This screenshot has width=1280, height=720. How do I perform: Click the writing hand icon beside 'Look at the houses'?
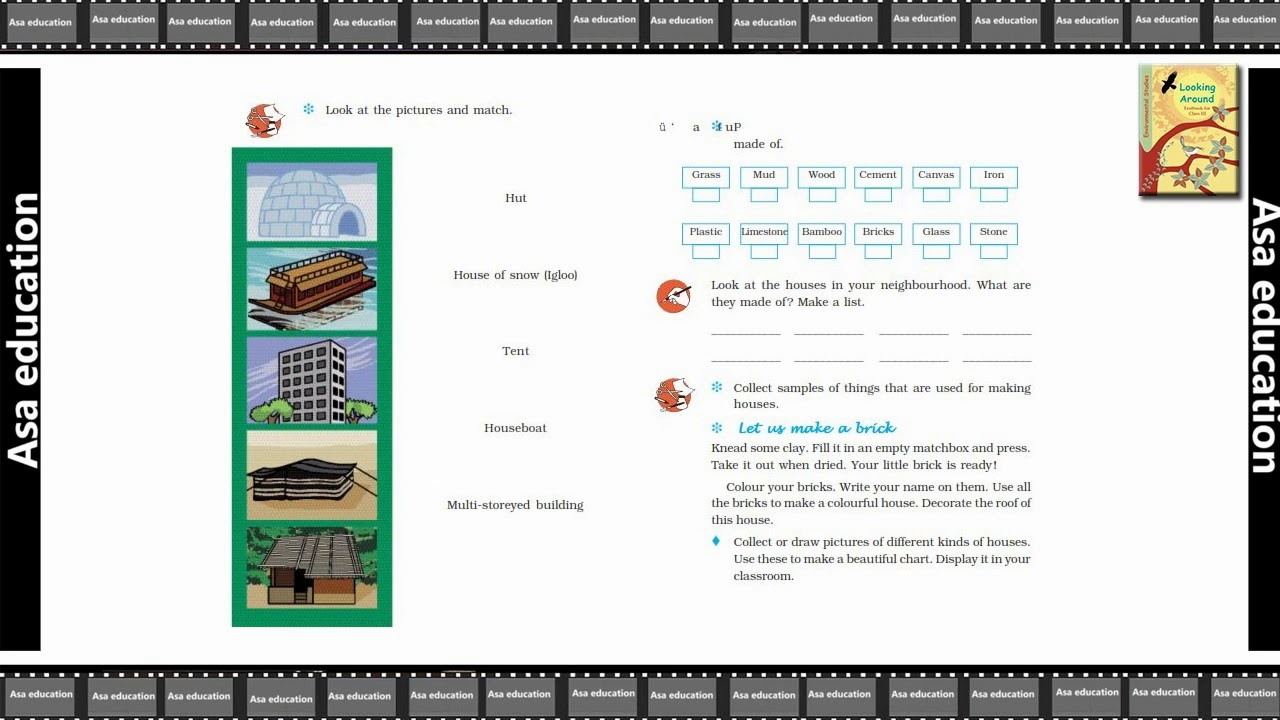(x=674, y=296)
